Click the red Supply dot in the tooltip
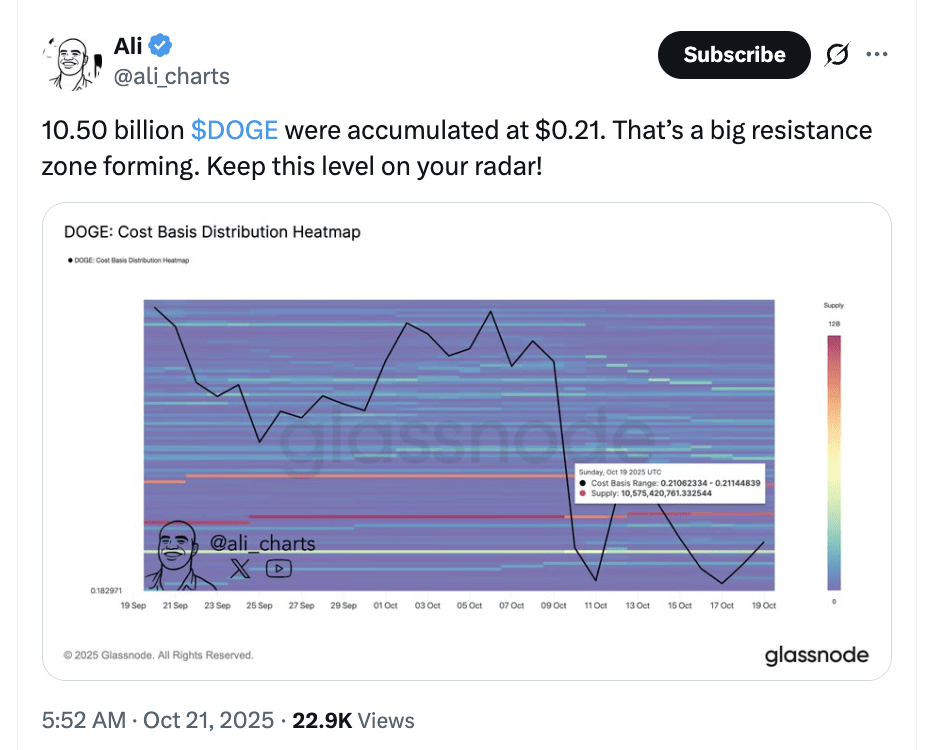 tap(583, 493)
